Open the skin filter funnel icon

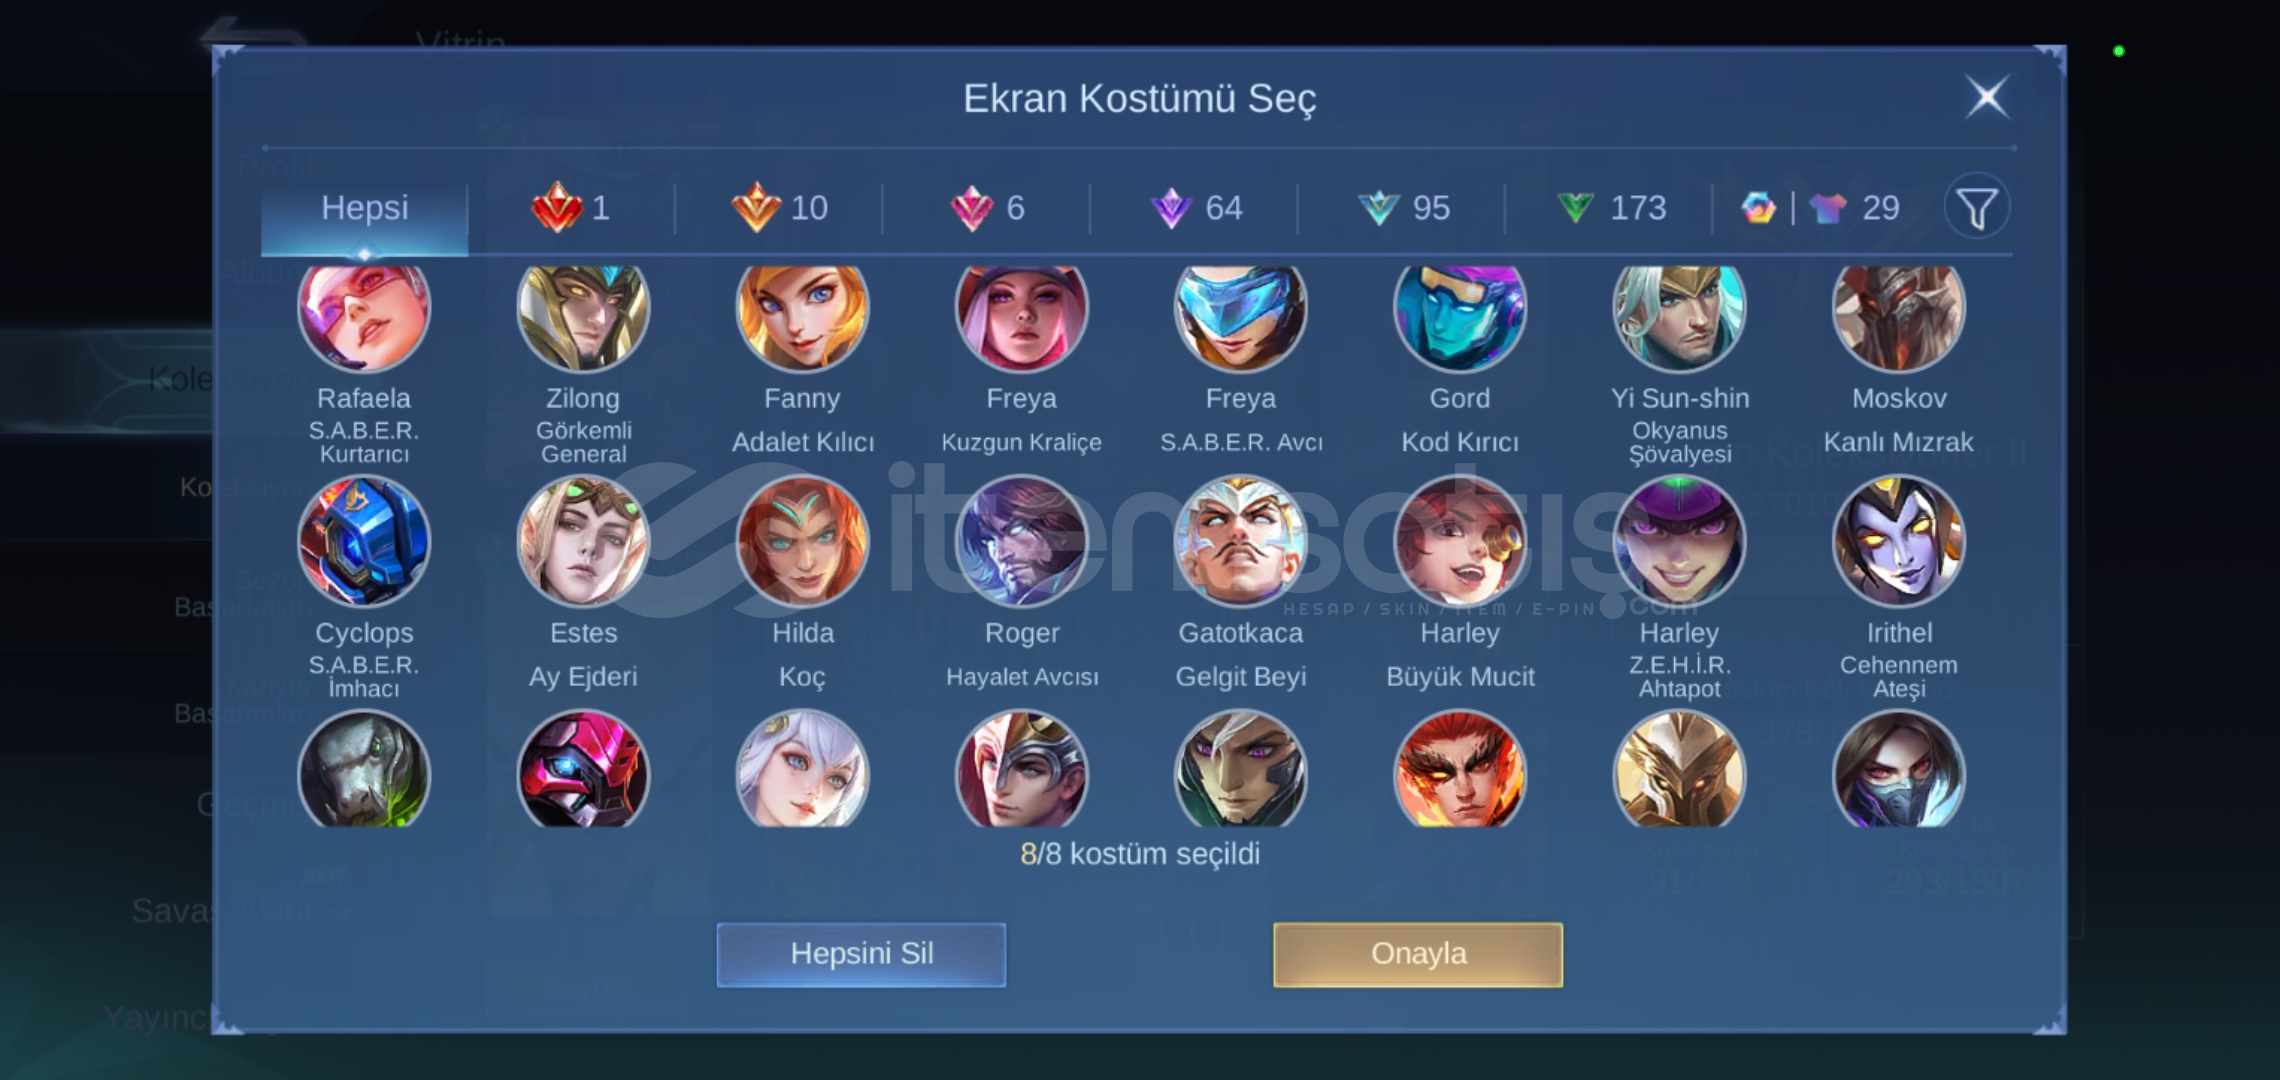pos(1976,208)
